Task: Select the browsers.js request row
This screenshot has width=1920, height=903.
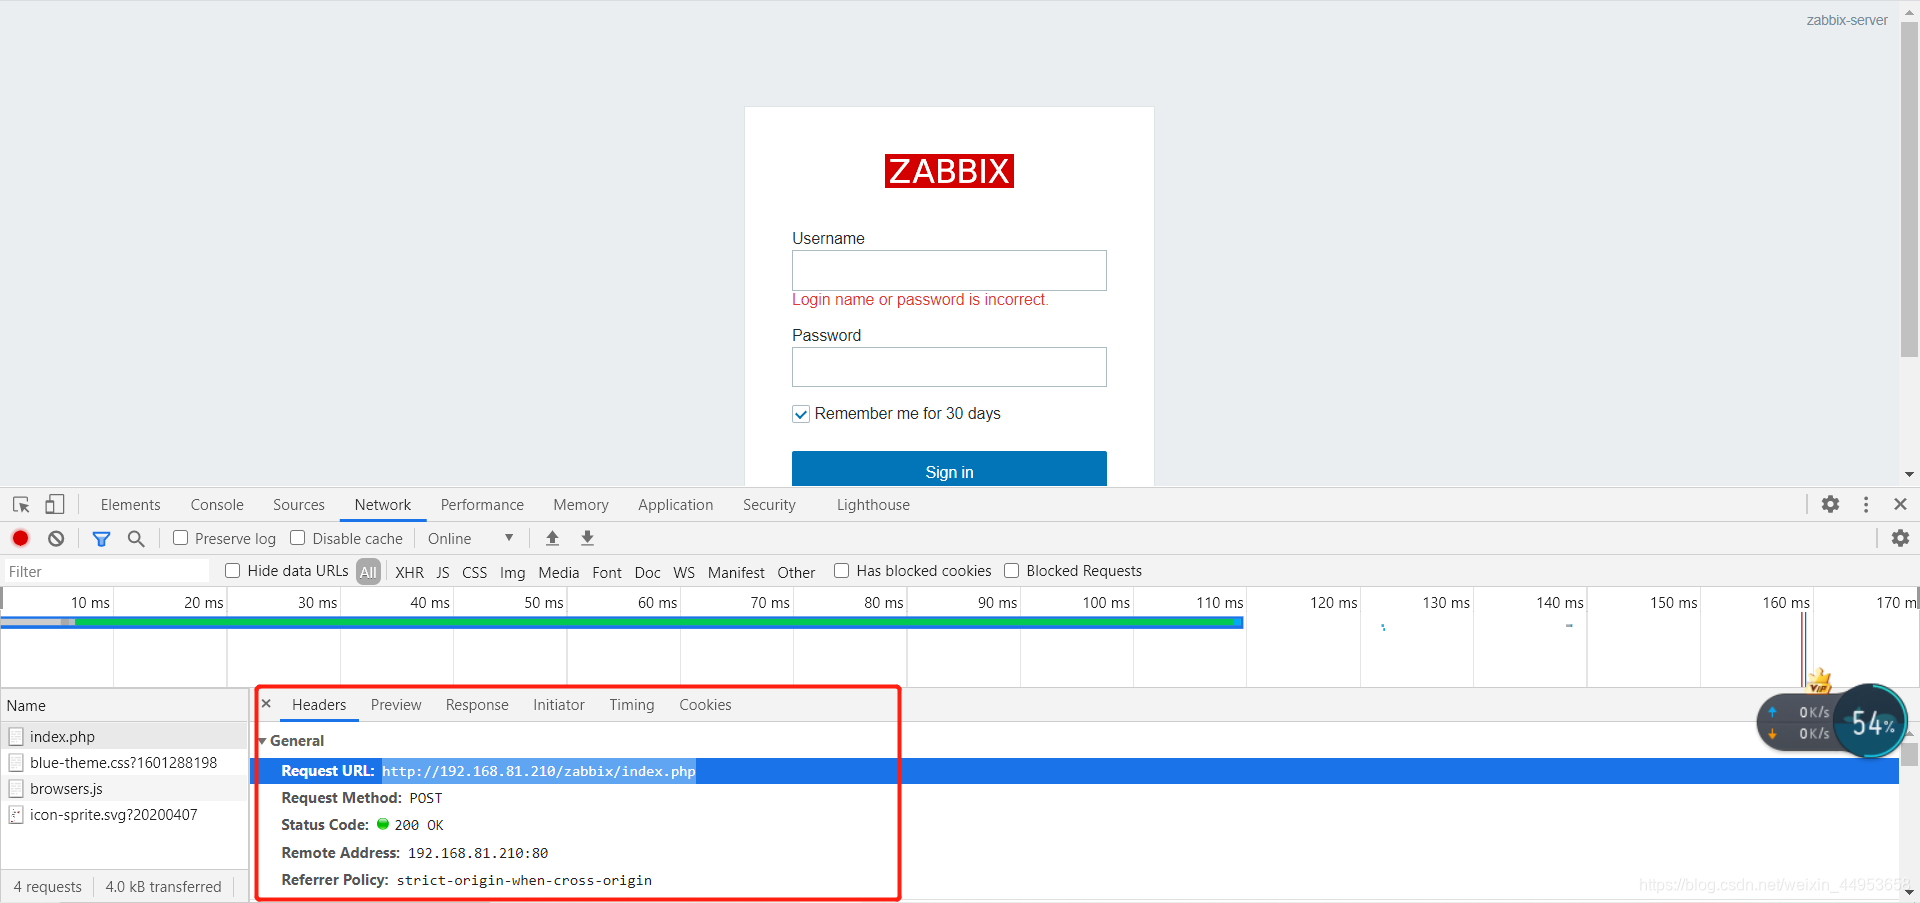Action: point(125,788)
